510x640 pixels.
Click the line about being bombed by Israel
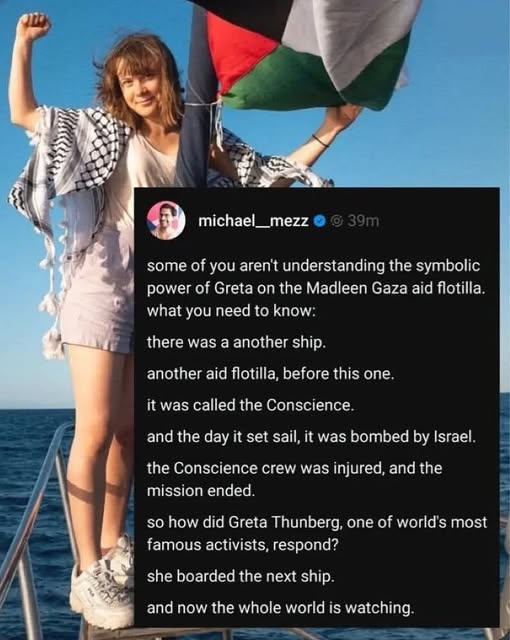pos(311,437)
